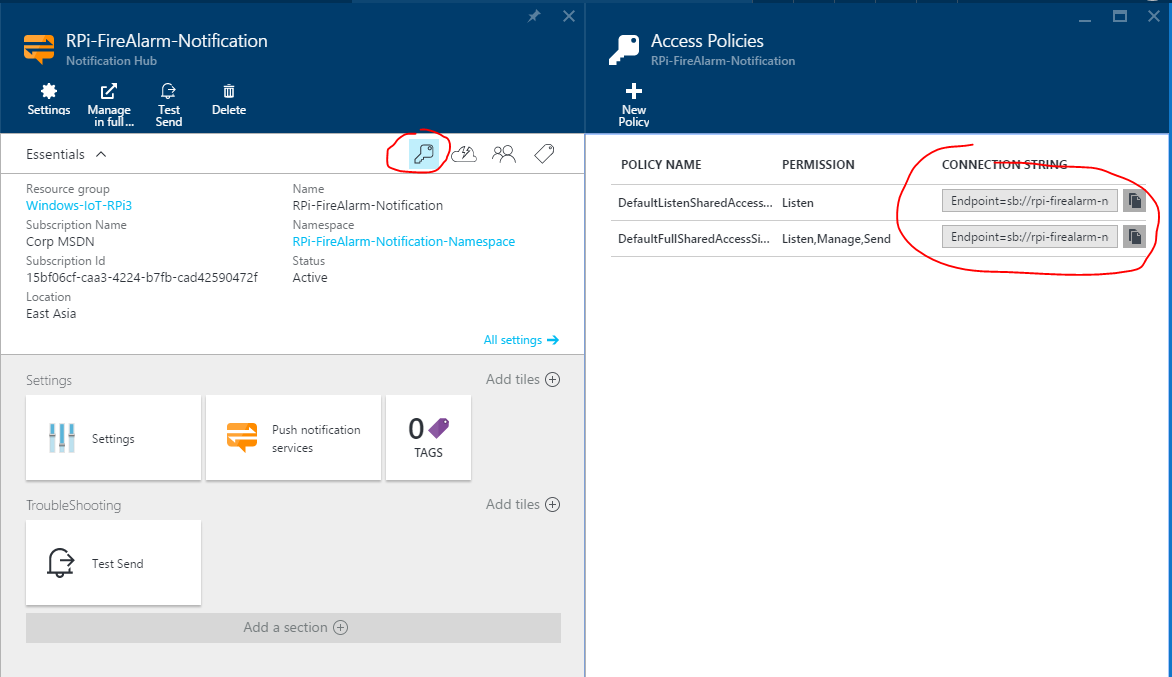This screenshot has width=1172, height=677.
Task: Select the East Asia location value
Action: pyautogui.click(x=51, y=313)
